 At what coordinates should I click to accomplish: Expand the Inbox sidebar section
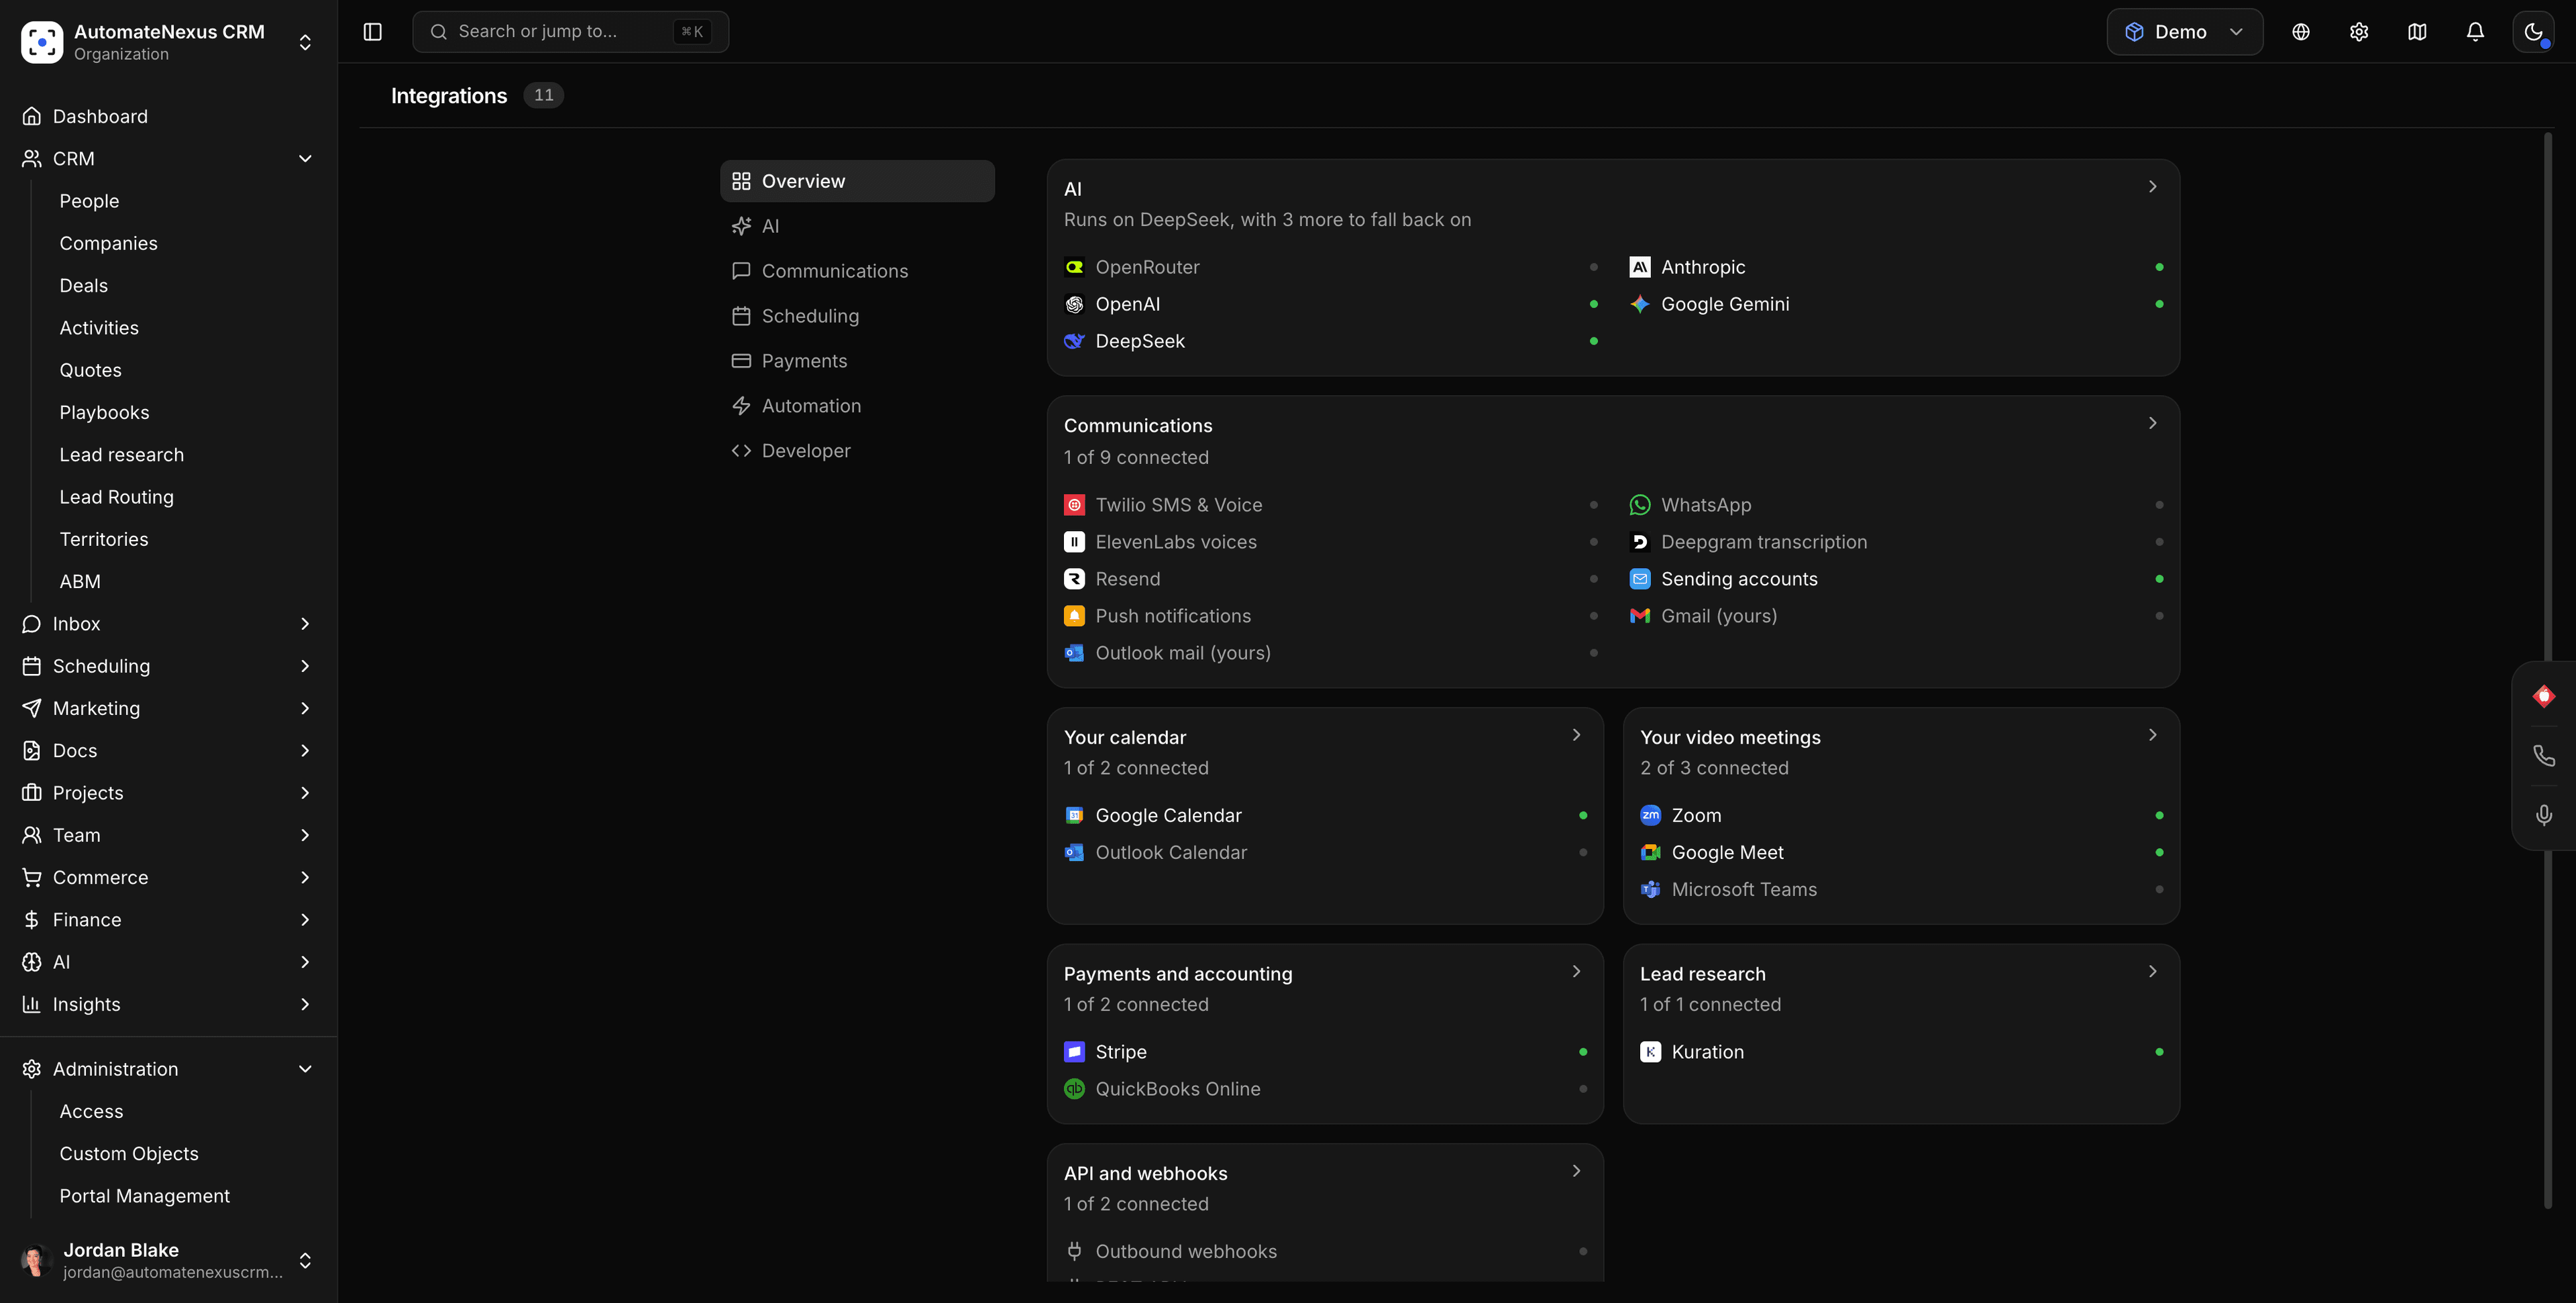point(305,623)
